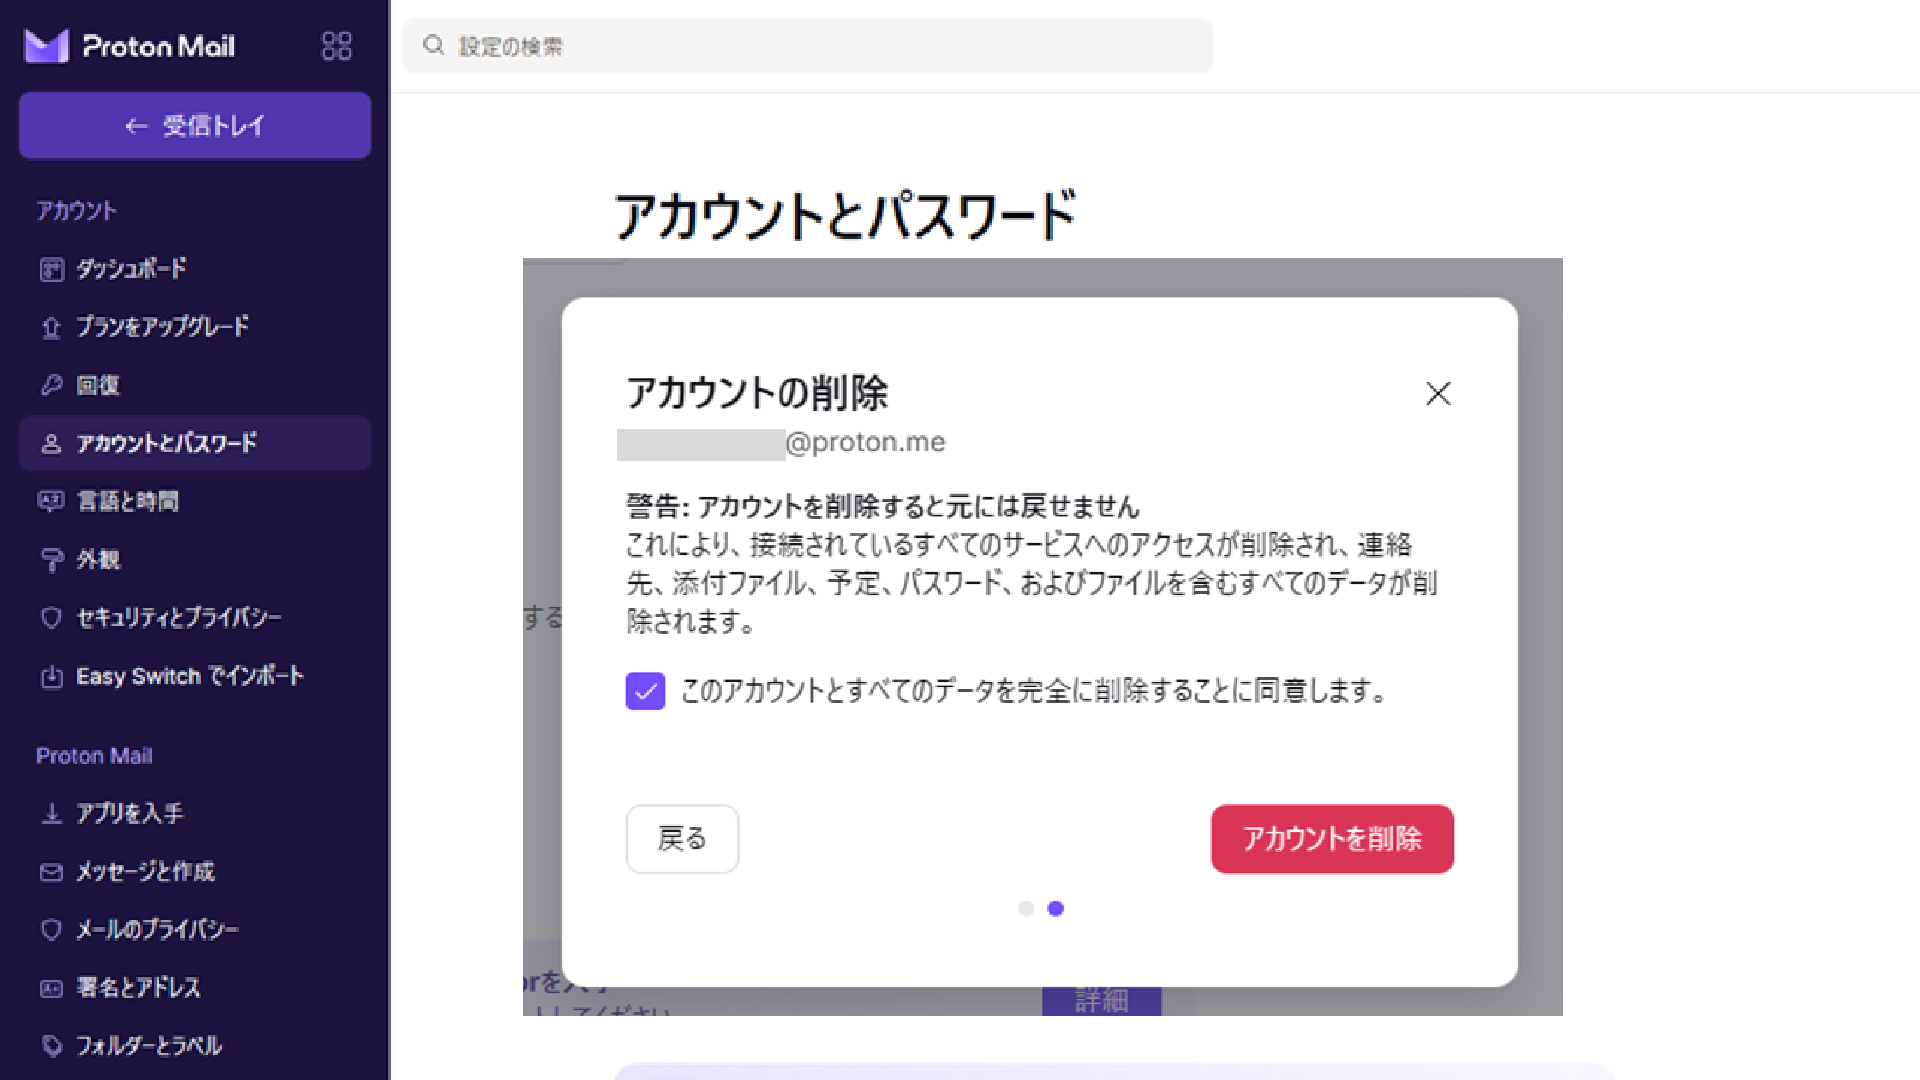
Task: Click the 外観 paint roller icon
Action: [x=51, y=560]
